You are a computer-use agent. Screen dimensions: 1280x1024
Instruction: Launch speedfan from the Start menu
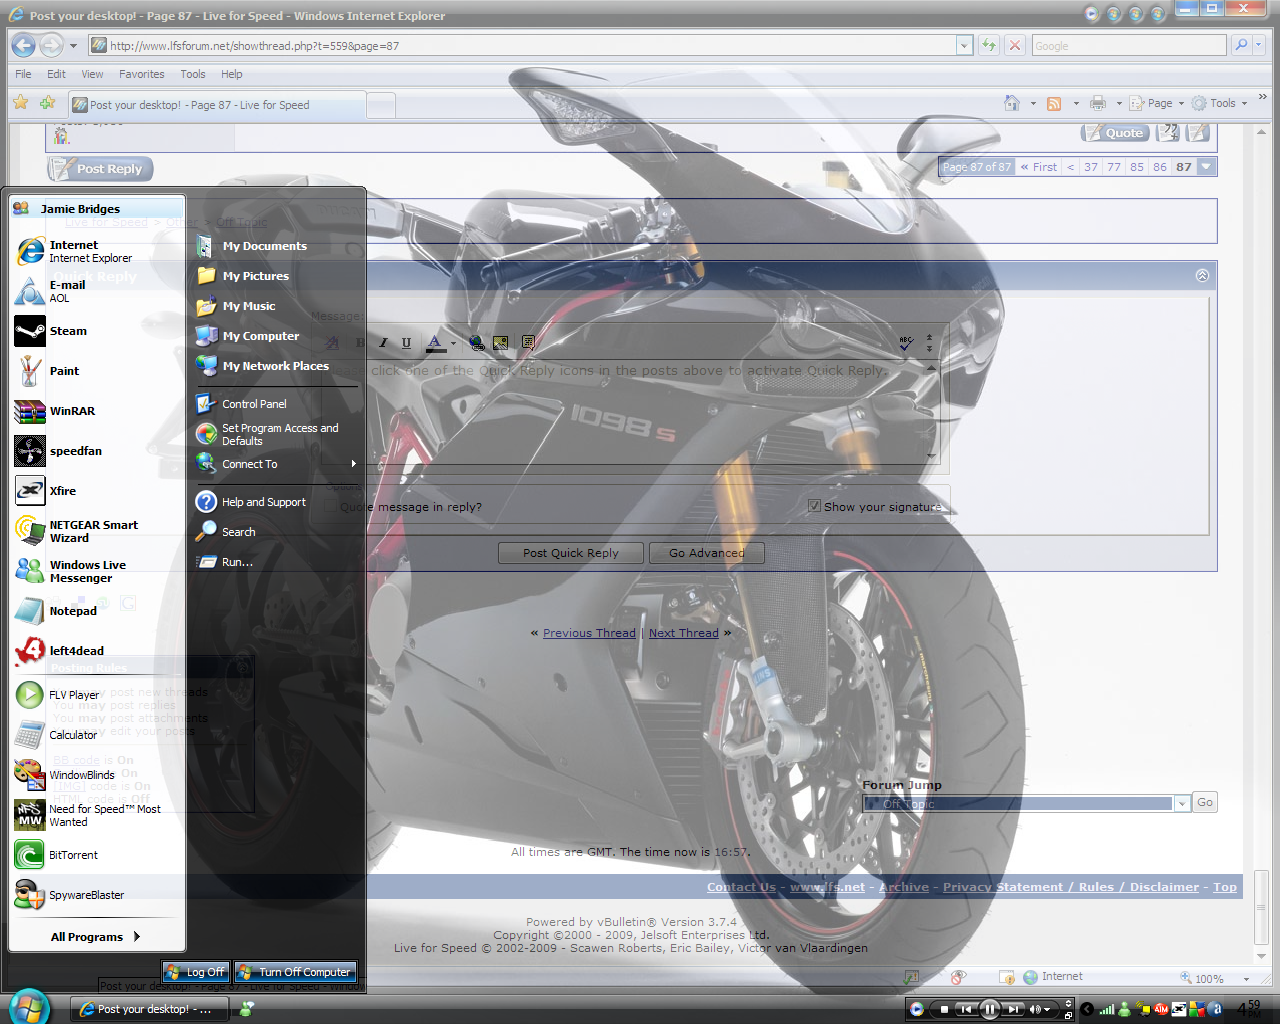click(x=97, y=451)
